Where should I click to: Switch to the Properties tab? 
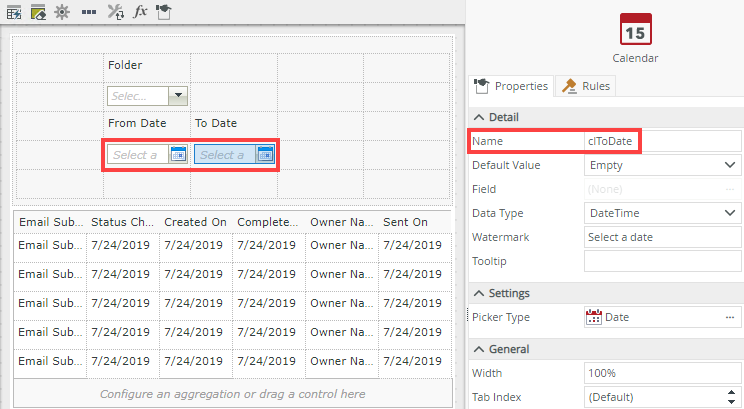[x=511, y=86]
